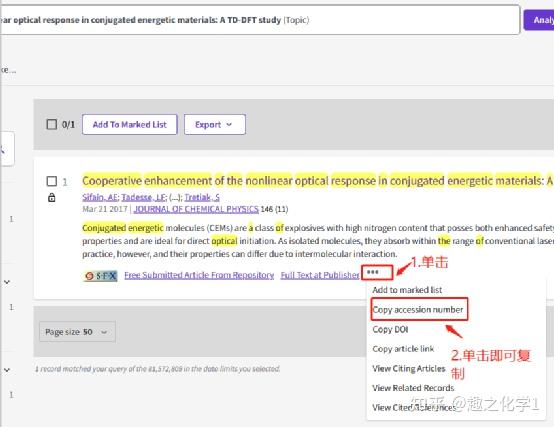The width and height of the screenshot is (554, 427).
Task: Click the purple Analyze button
Action: coord(539,20)
